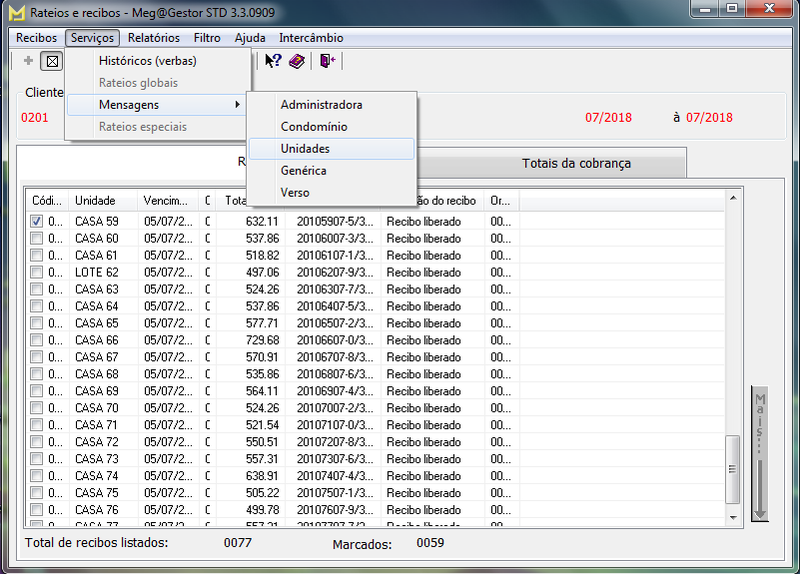Viewport: 800px width, 574px height.
Task: Open the help book icon
Action: (297, 61)
